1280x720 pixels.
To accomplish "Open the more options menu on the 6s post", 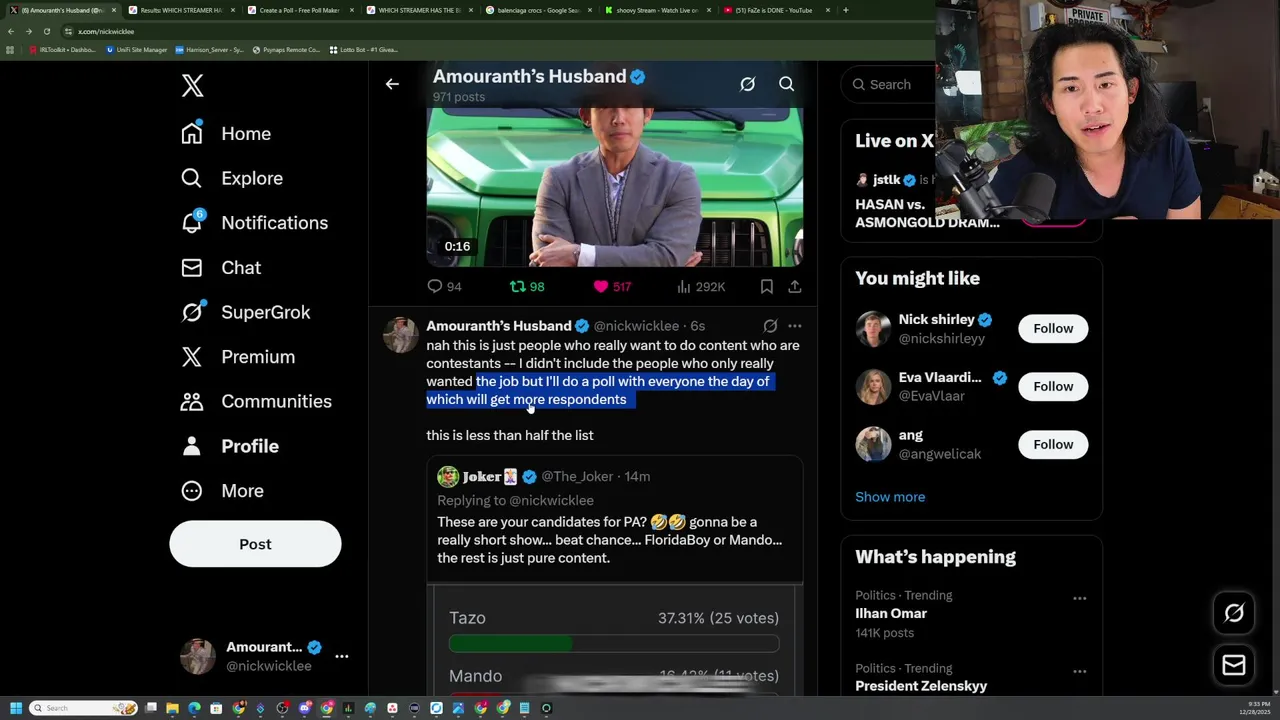I will click(794, 326).
